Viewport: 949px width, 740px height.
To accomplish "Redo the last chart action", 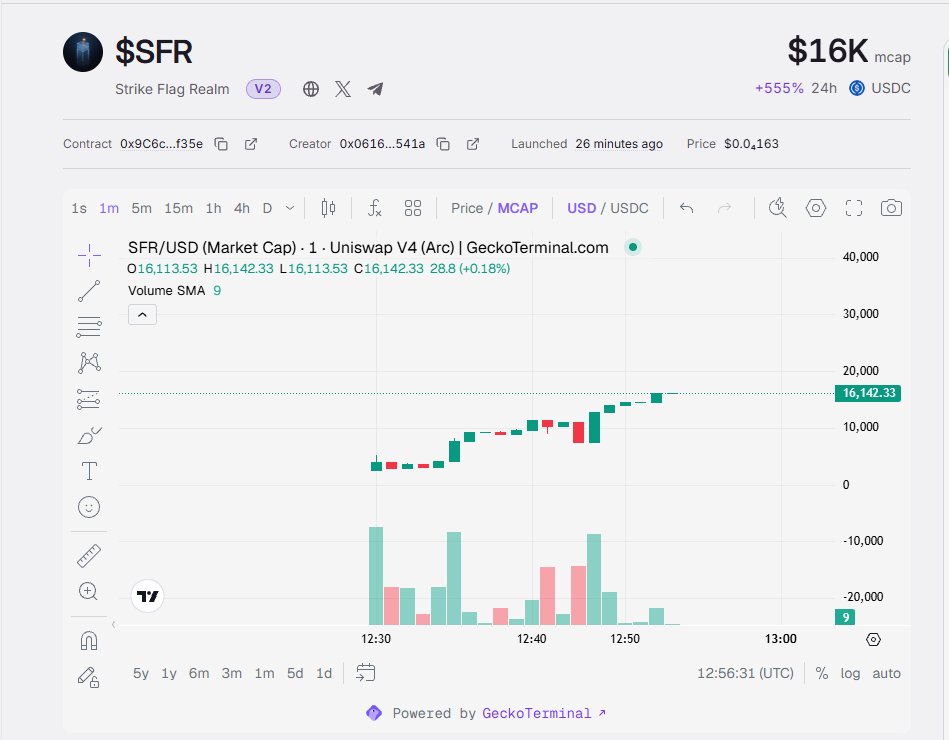I will tap(724, 208).
